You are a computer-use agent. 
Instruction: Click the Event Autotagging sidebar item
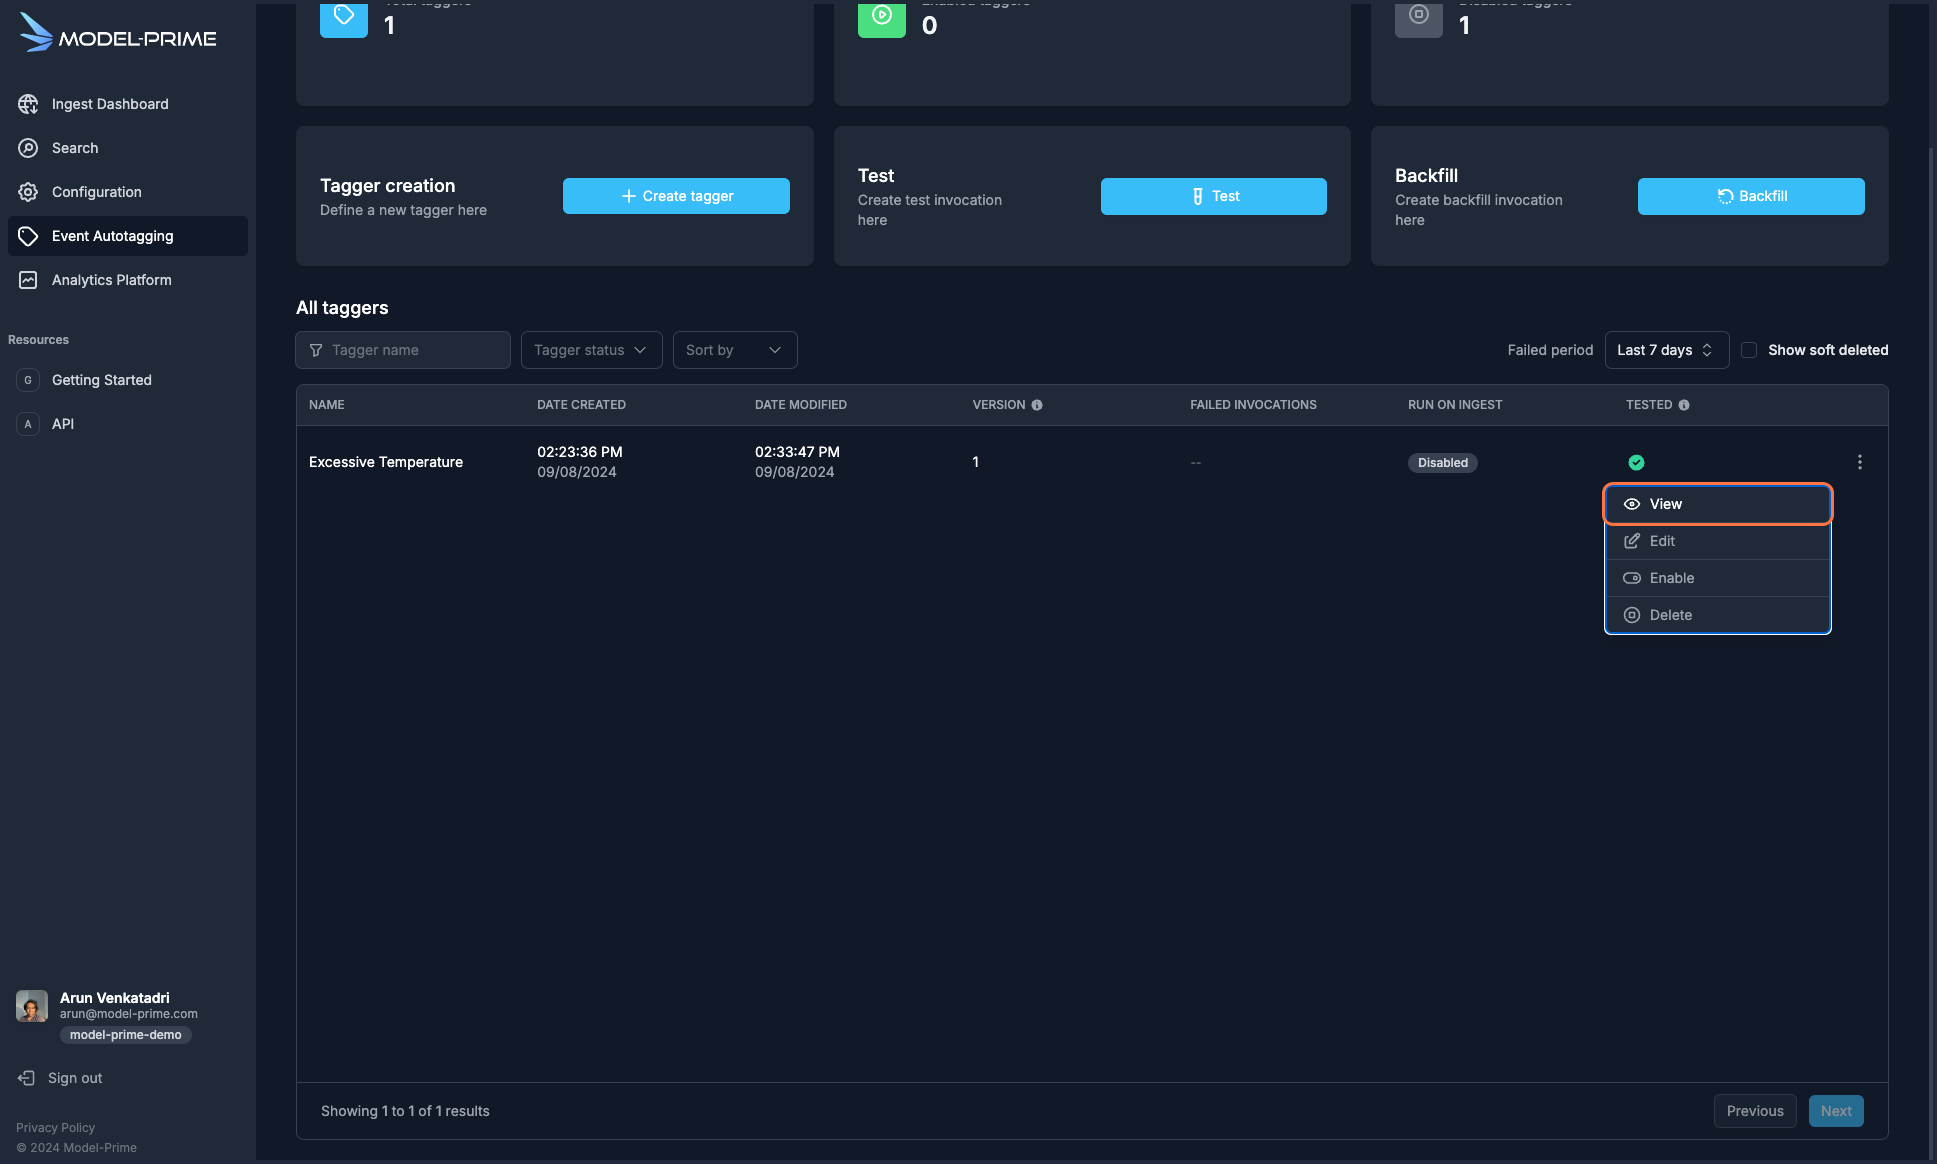(128, 236)
